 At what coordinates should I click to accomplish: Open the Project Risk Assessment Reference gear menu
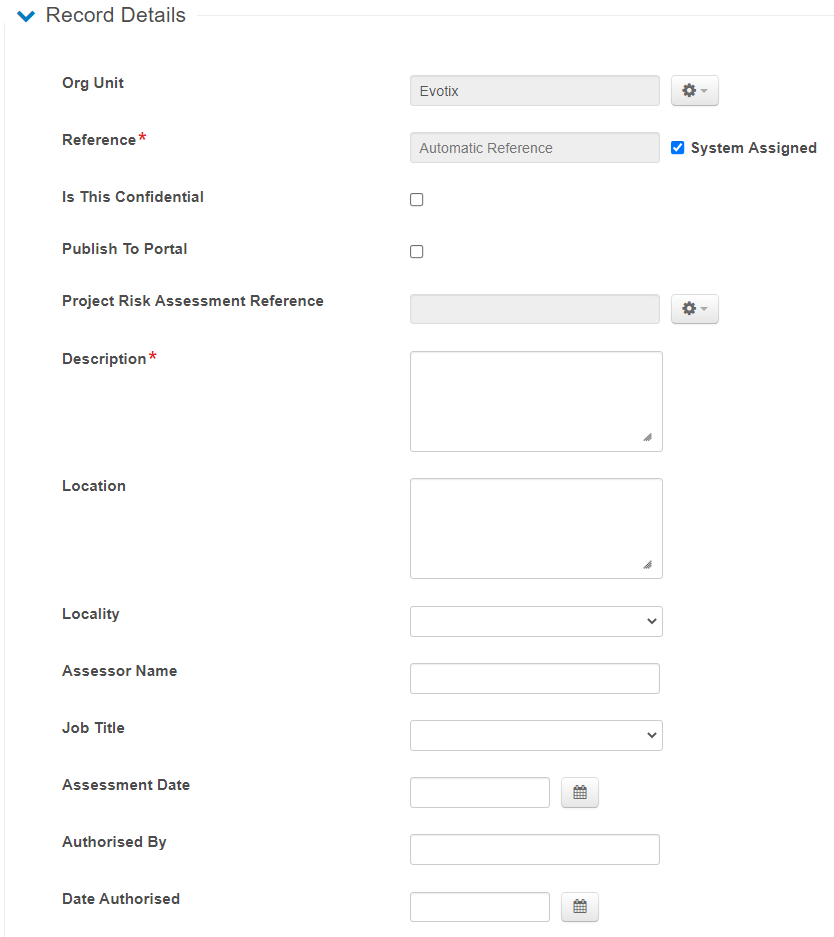click(694, 309)
